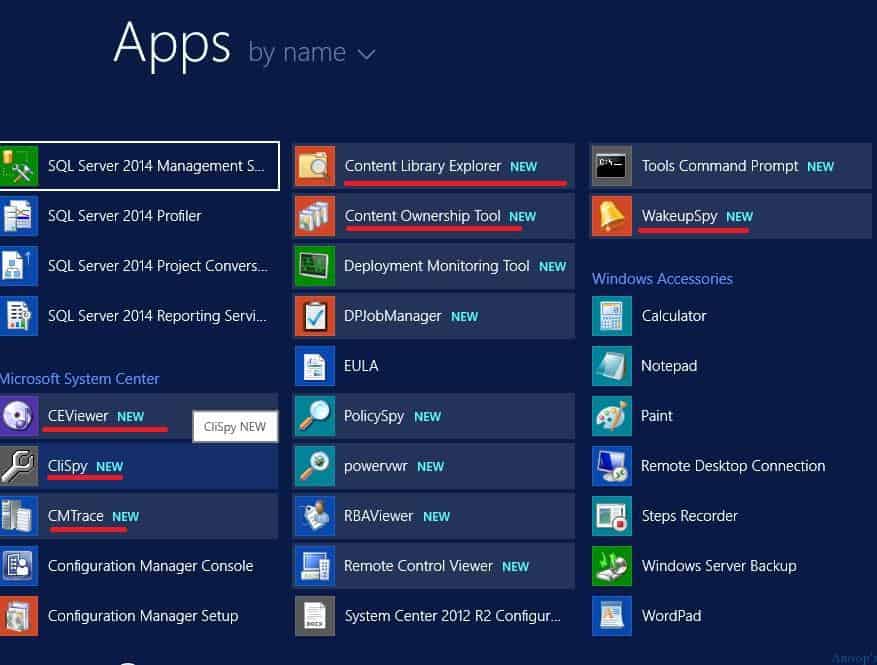Click 'Remote Desktop Connection' text

pyautogui.click(x=733, y=466)
